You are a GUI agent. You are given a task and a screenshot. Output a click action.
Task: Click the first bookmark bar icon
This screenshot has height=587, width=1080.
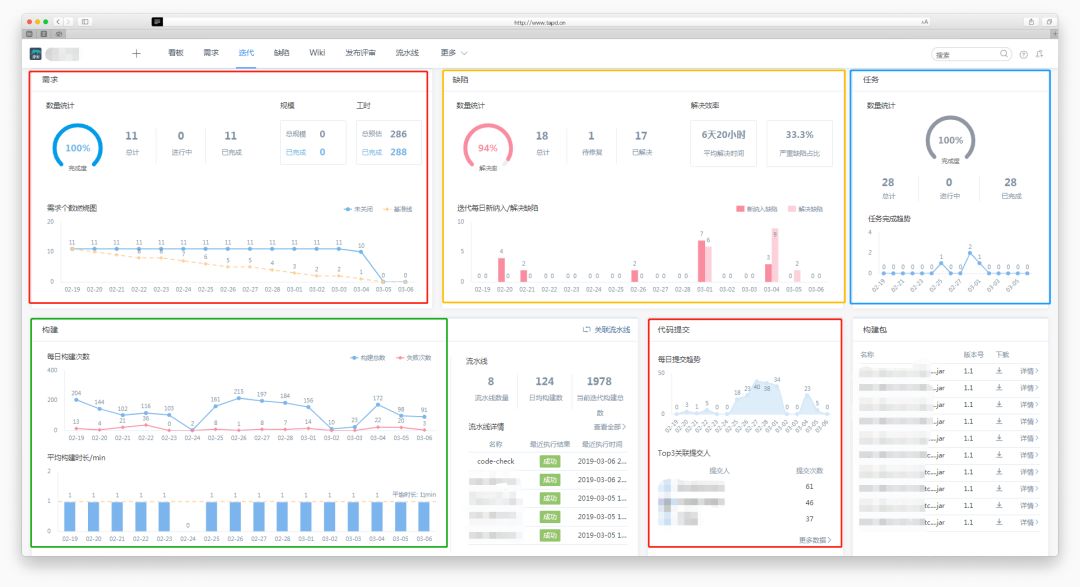(x=30, y=34)
